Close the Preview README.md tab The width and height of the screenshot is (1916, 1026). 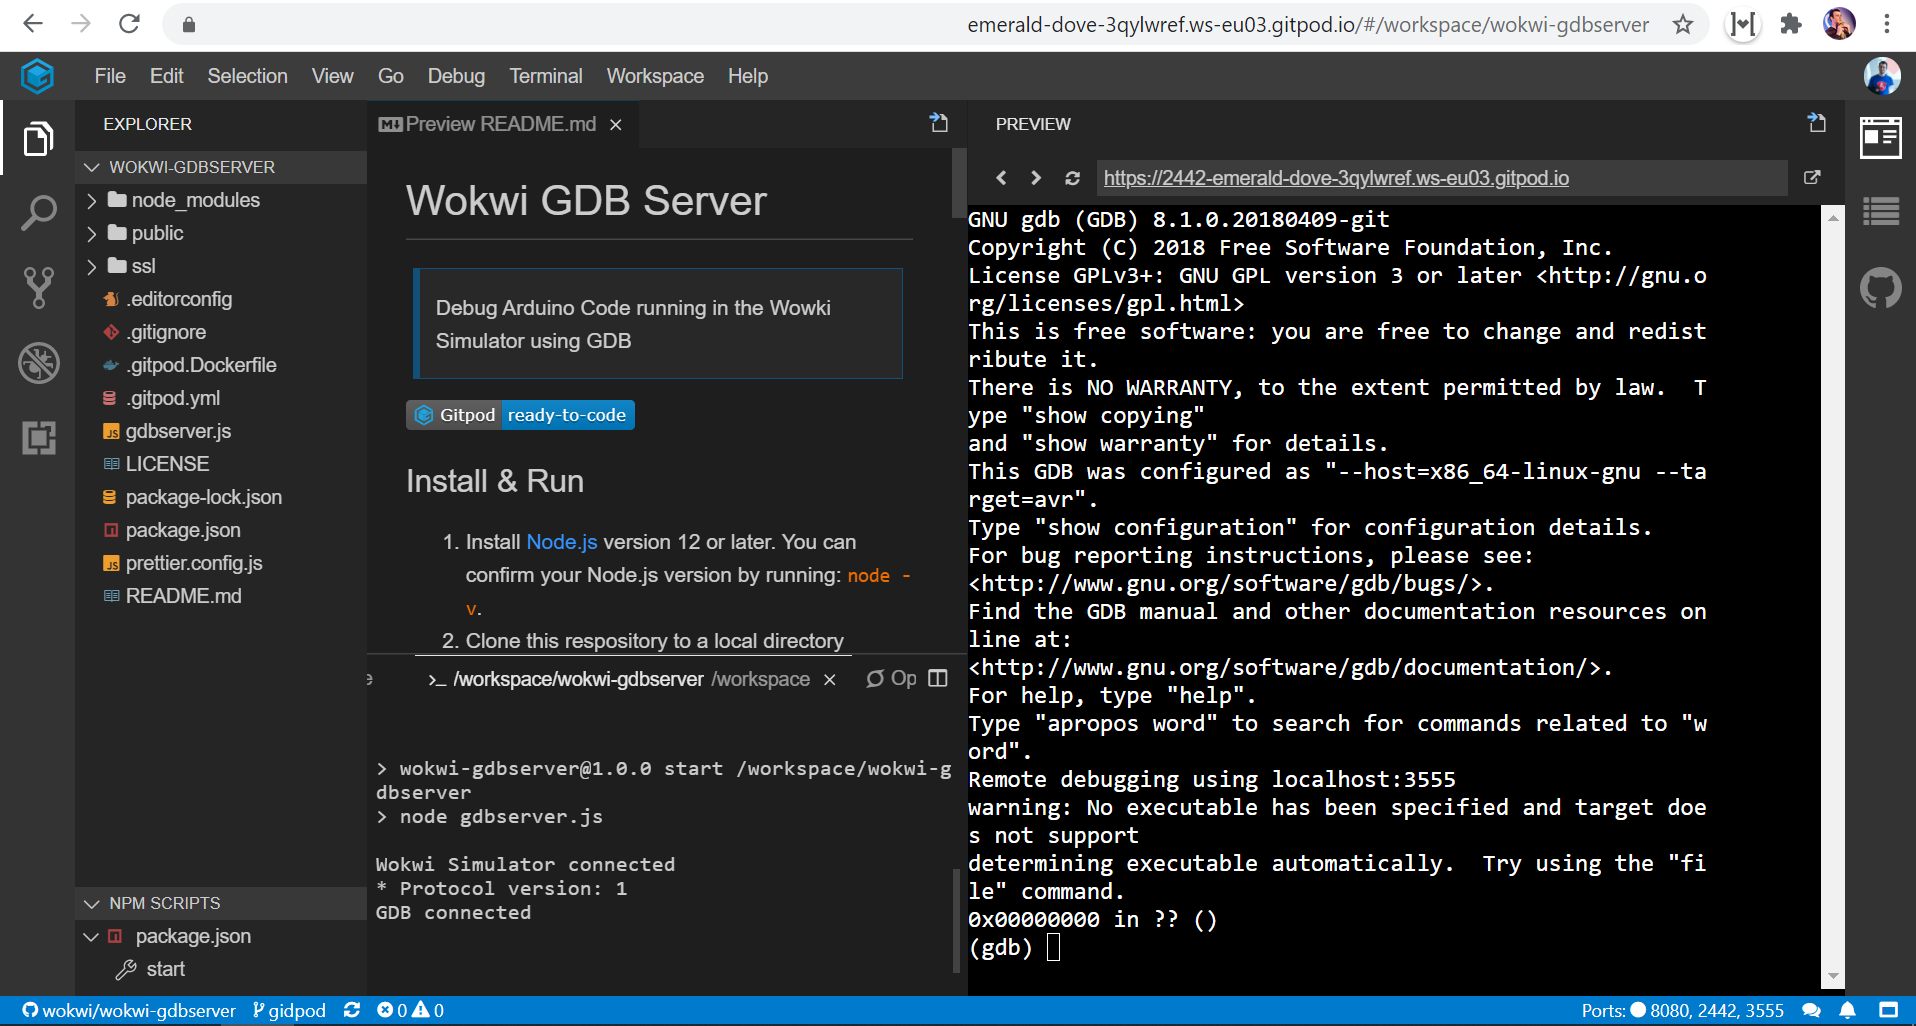[x=616, y=124]
